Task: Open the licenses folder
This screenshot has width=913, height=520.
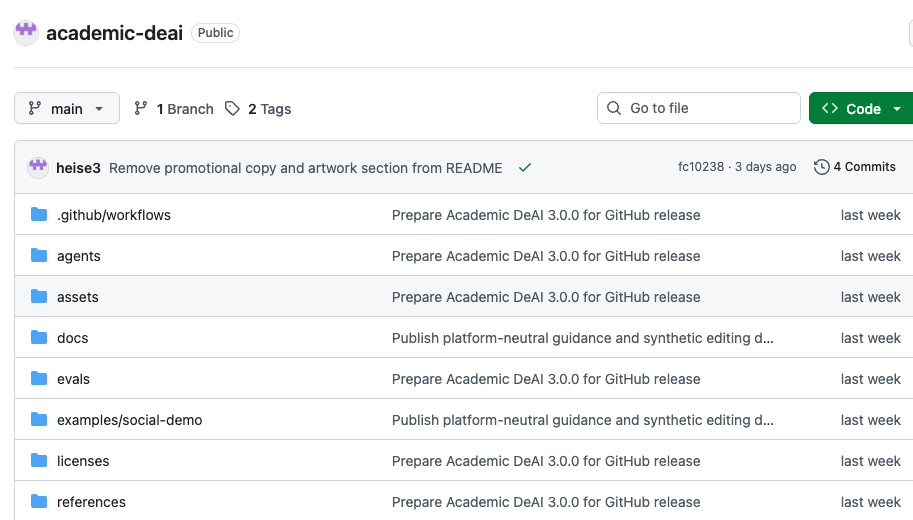Action: click(x=83, y=461)
